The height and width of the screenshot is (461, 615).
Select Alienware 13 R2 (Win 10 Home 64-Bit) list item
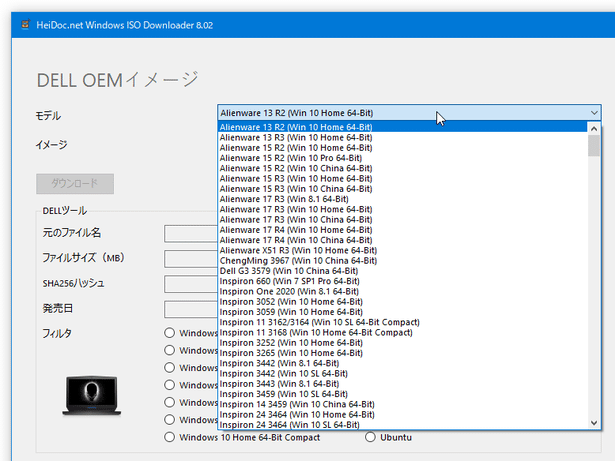click(402, 127)
